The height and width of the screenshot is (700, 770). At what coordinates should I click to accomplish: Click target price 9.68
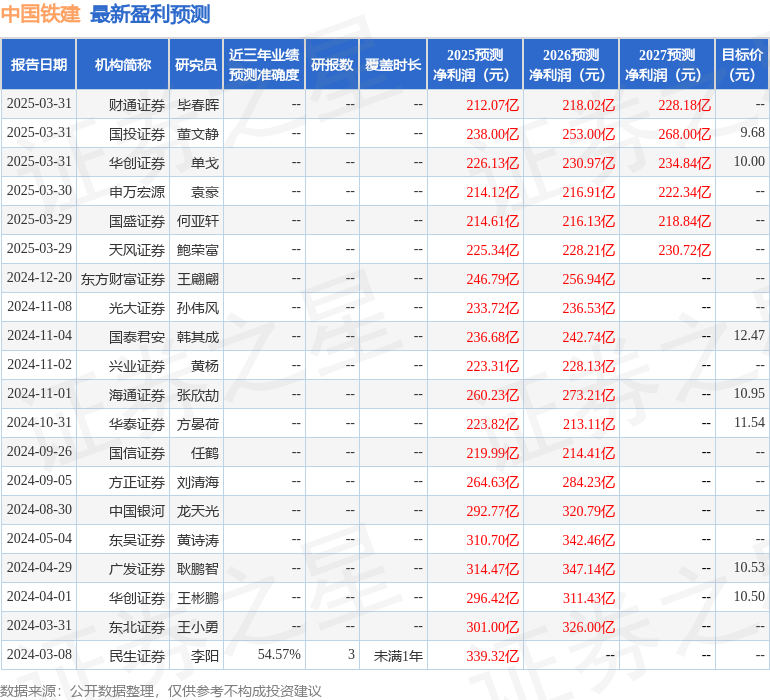tap(752, 133)
